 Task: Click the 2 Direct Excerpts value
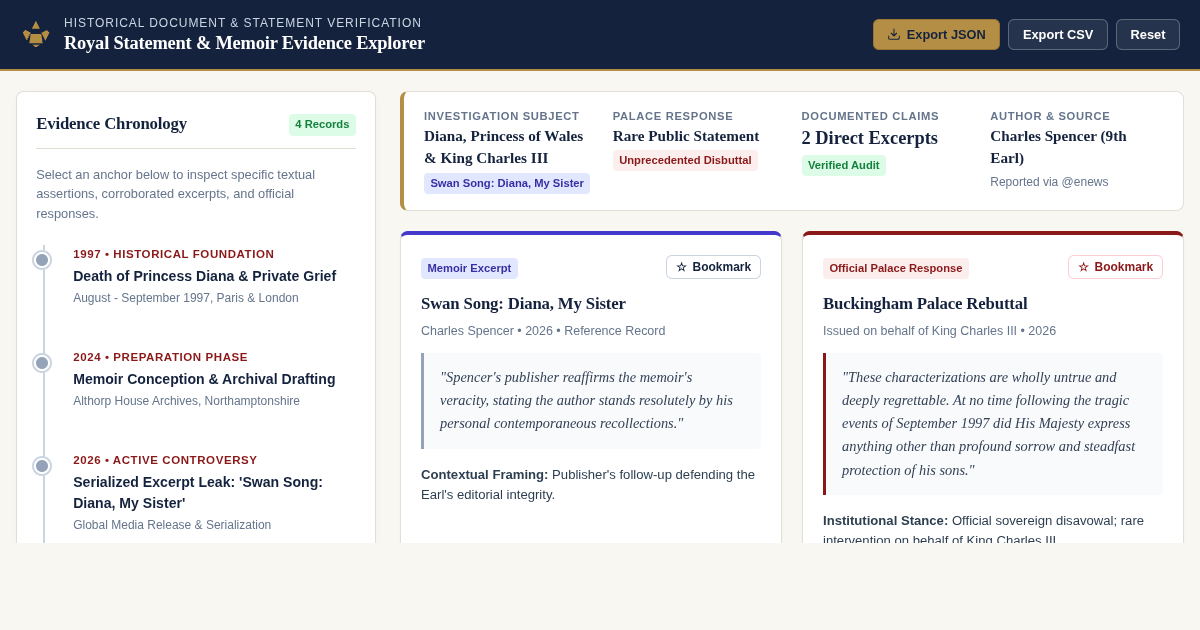coord(870,138)
